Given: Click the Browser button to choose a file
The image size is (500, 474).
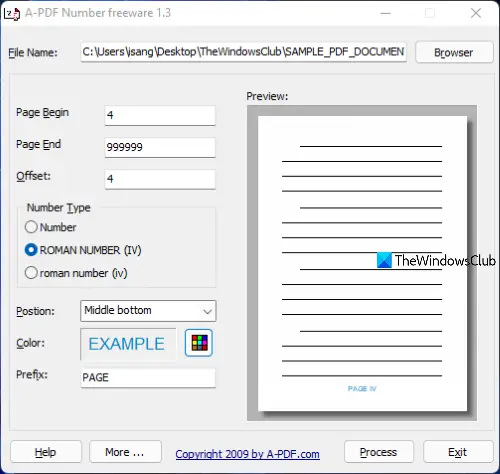Looking at the screenshot, I should pos(454,52).
